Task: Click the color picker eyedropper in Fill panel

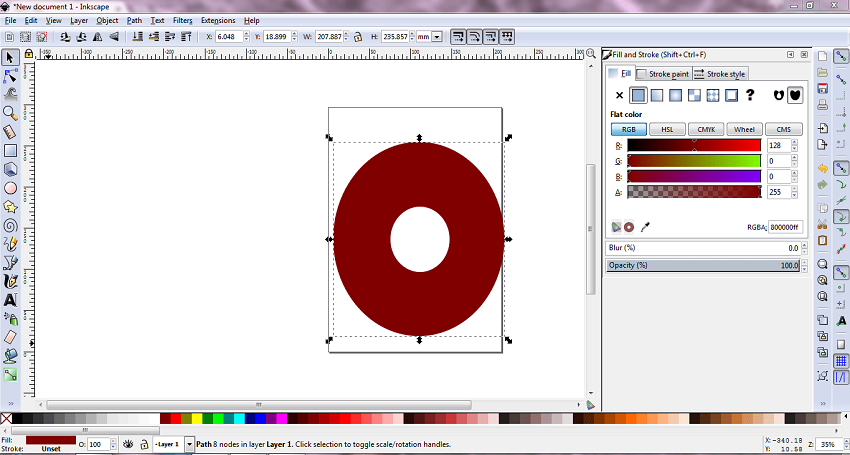Action: [x=645, y=227]
